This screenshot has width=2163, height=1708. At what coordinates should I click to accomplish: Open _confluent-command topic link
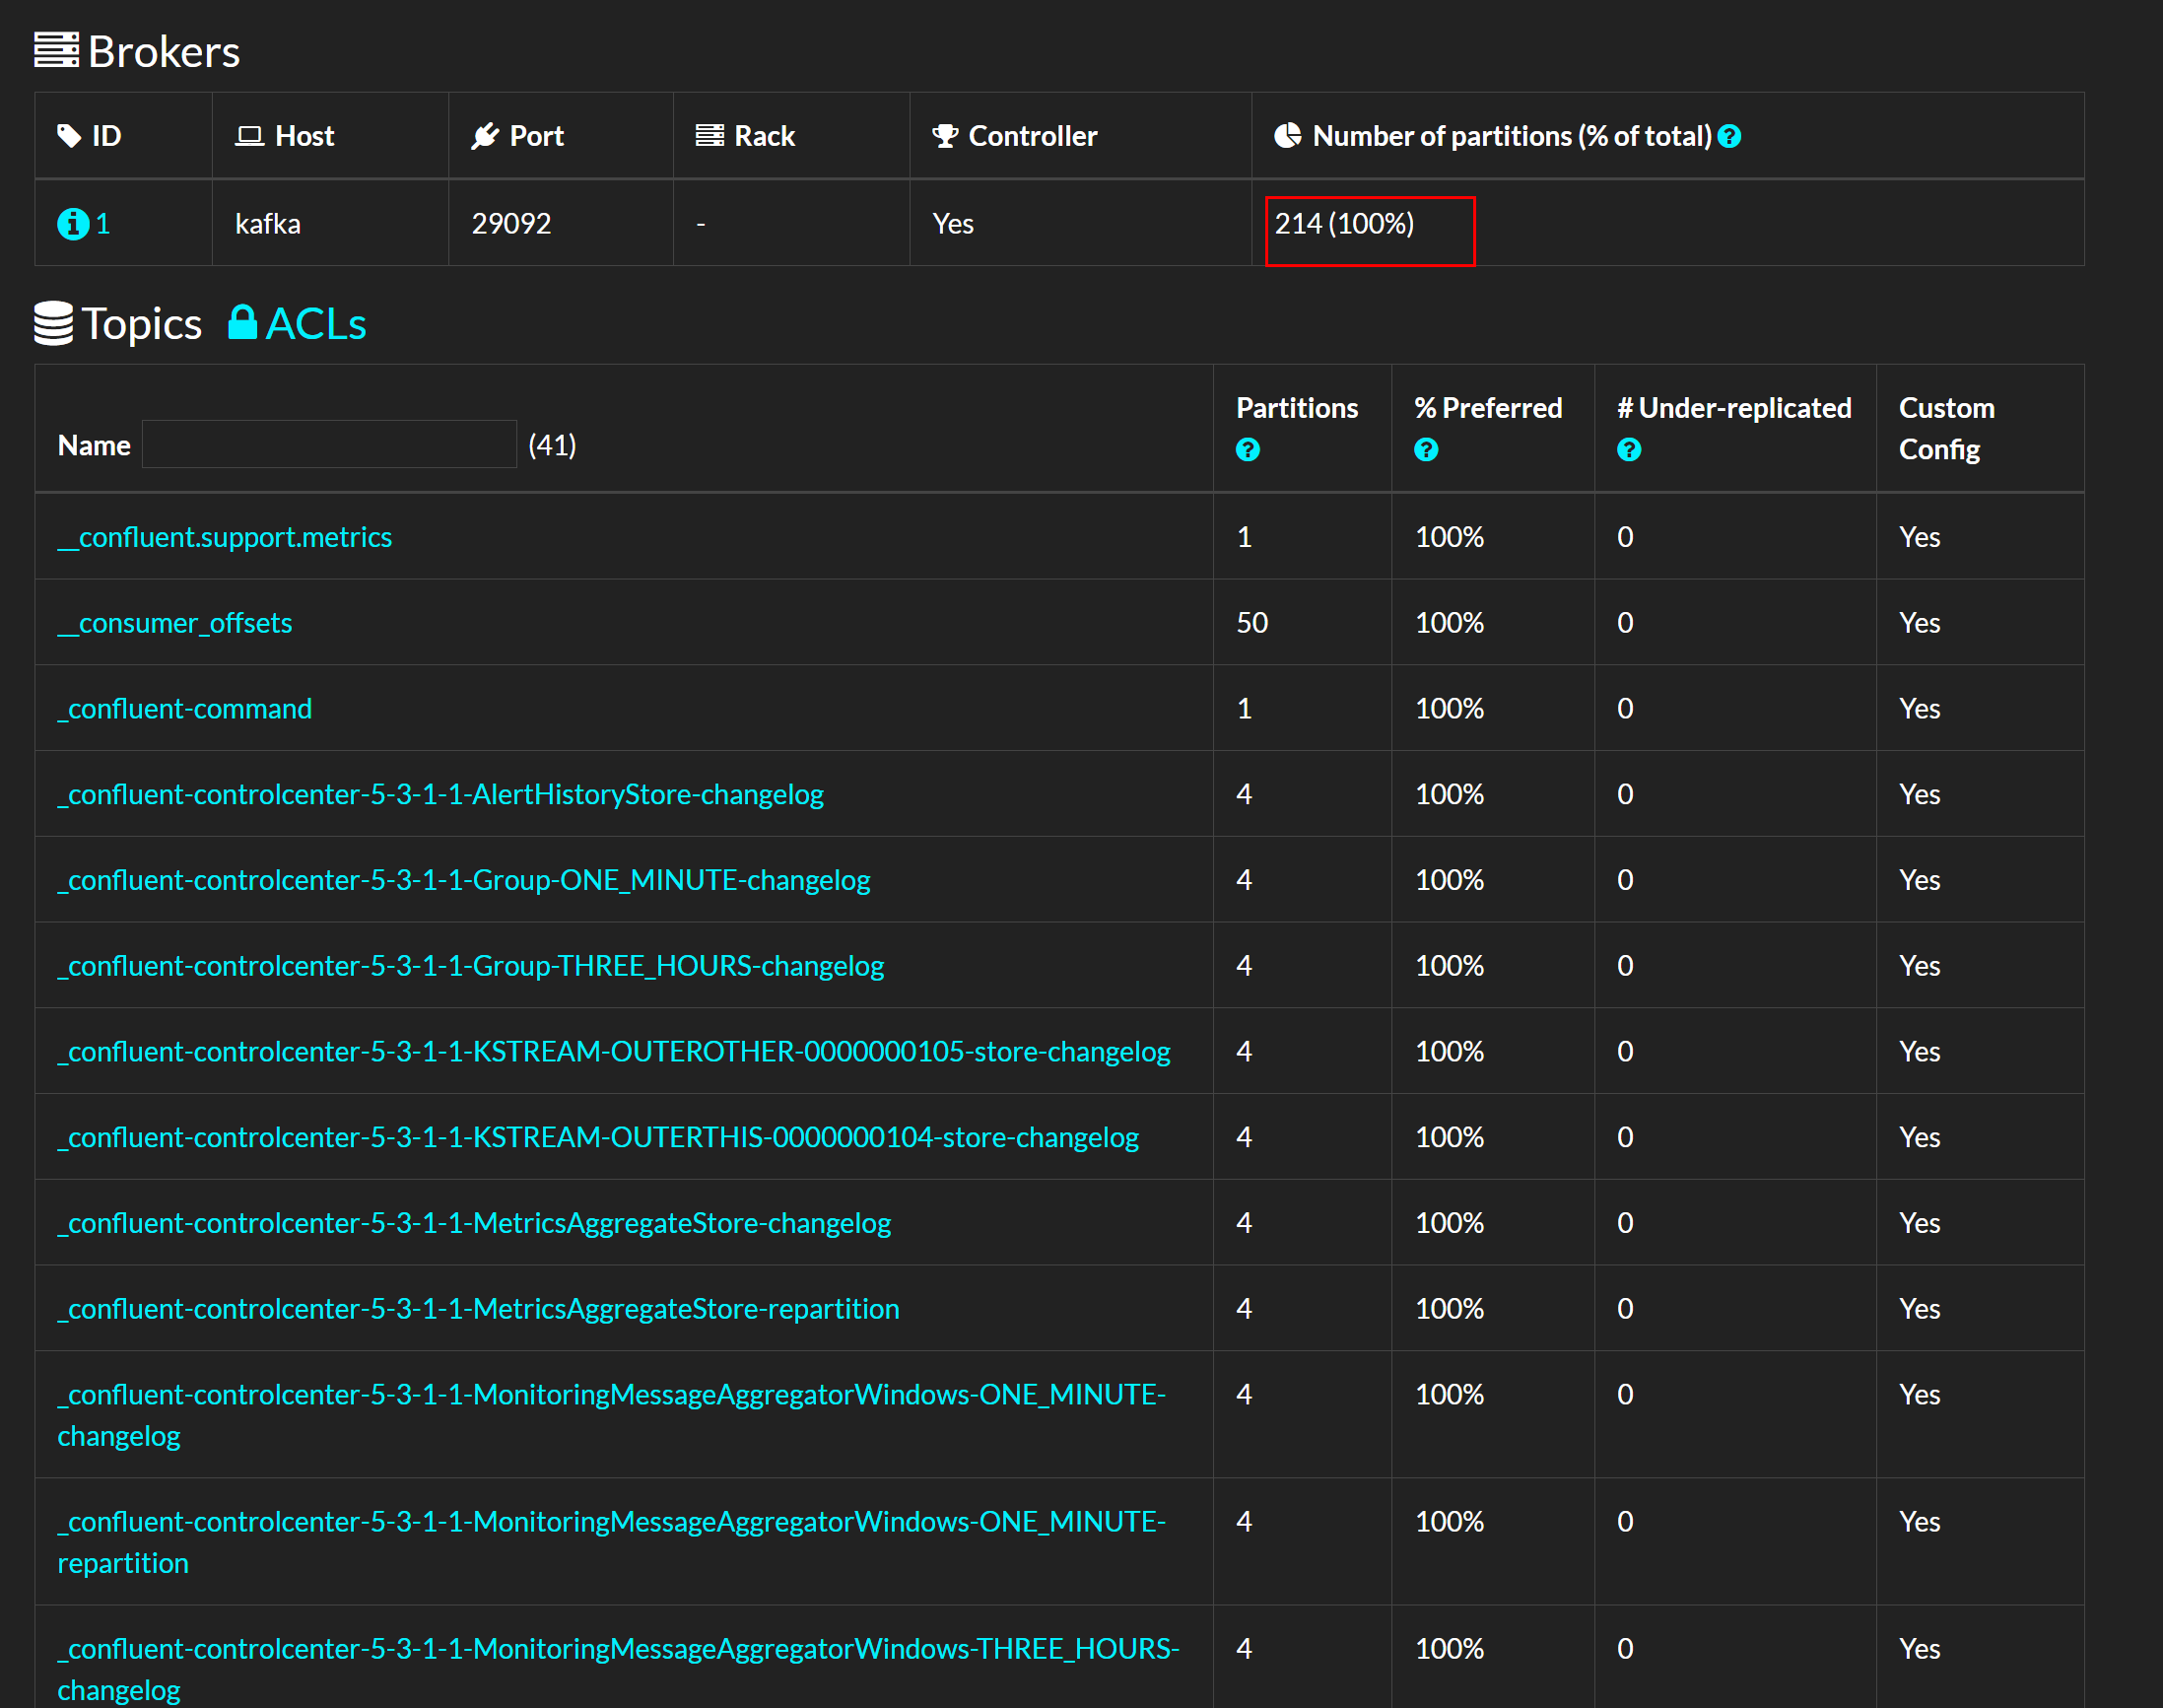[185, 709]
